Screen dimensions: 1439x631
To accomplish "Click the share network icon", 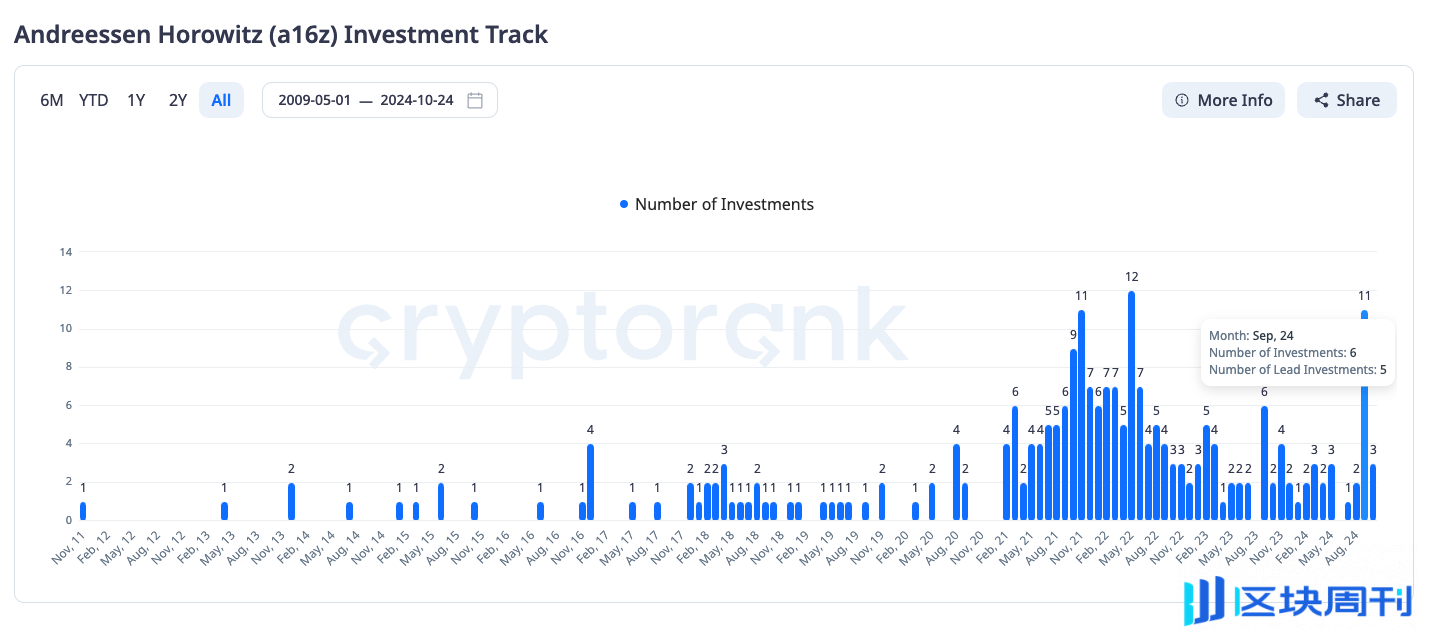I will coord(1321,100).
